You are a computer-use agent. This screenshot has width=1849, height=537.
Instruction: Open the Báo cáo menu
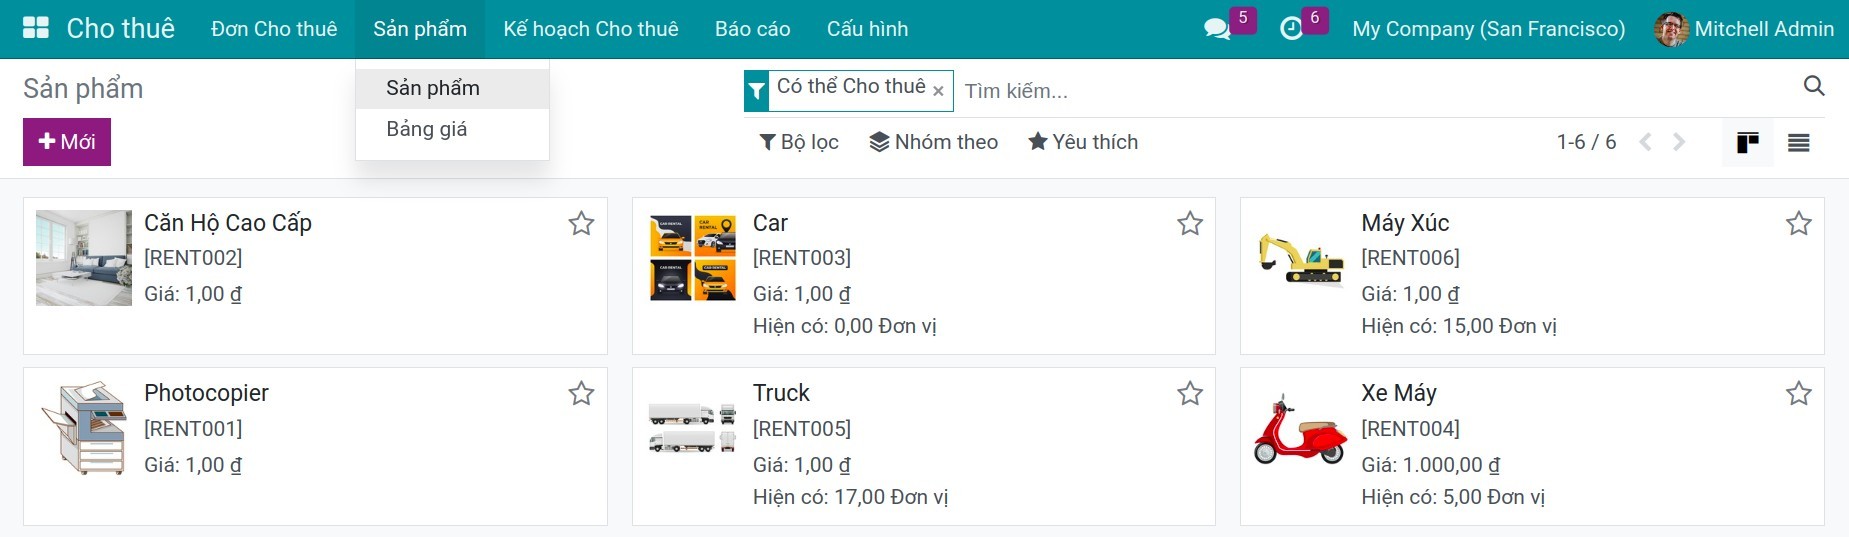[752, 29]
